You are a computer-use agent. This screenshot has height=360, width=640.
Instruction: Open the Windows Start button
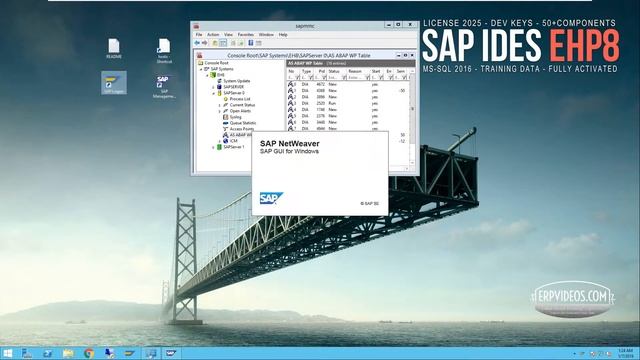(7, 353)
